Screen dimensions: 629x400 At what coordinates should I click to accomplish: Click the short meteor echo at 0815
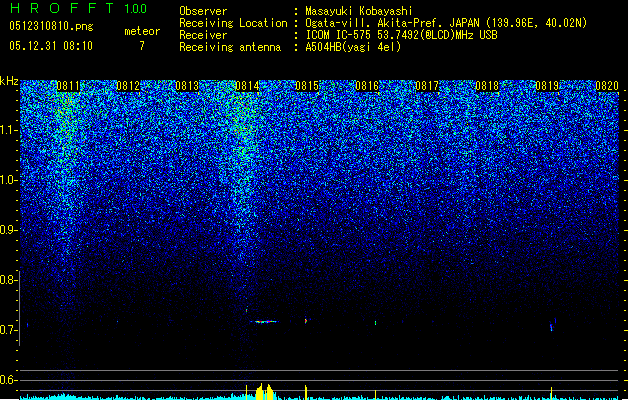click(306, 321)
